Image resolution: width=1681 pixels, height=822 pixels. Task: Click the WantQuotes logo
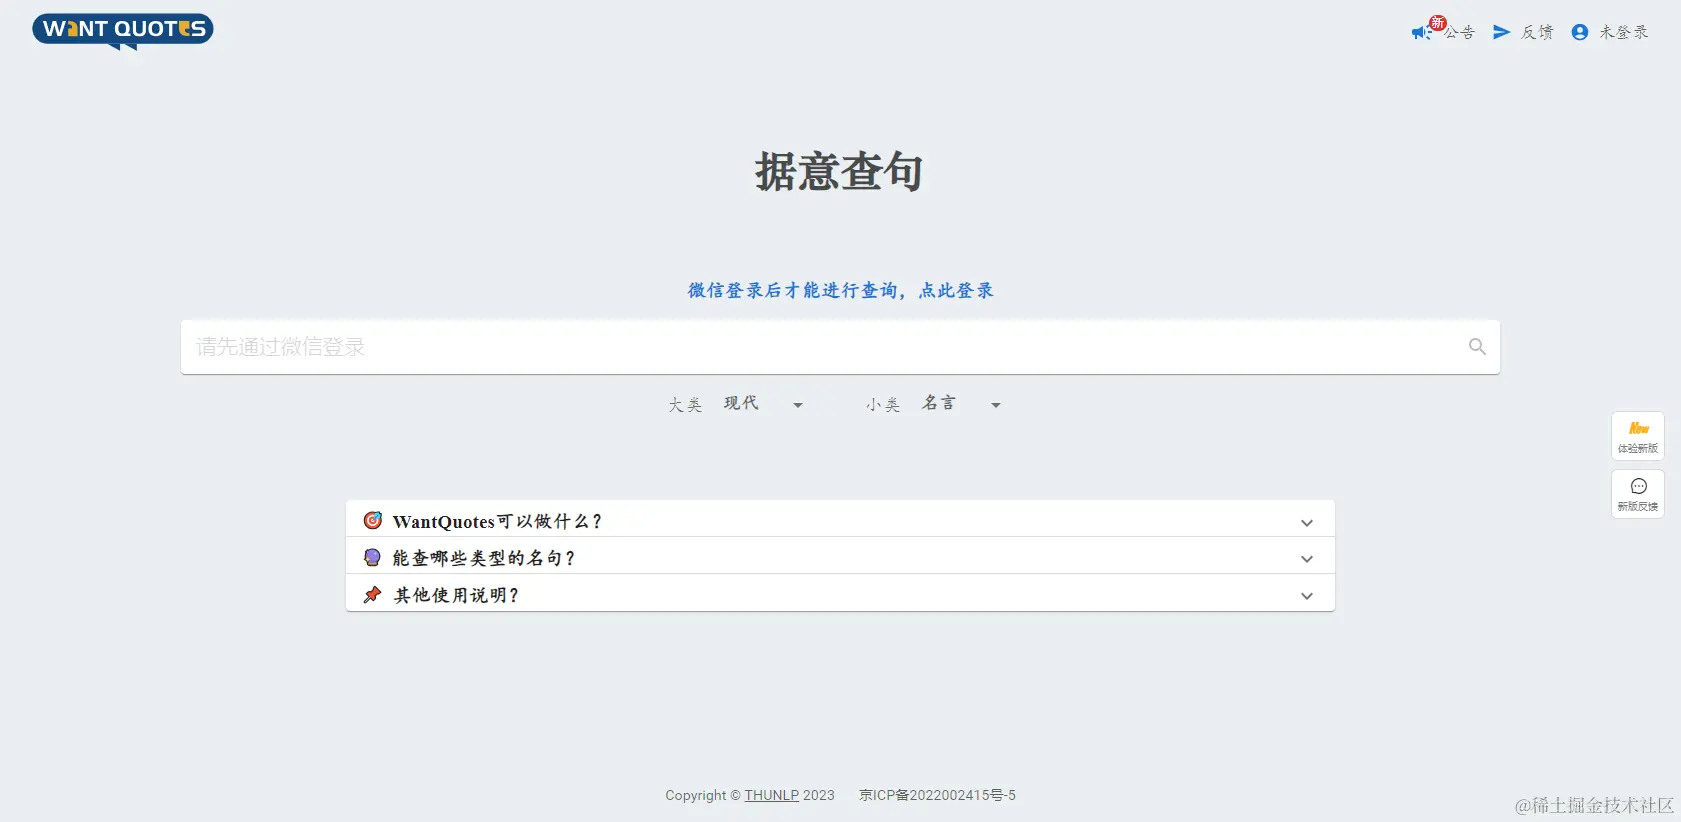(x=122, y=31)
